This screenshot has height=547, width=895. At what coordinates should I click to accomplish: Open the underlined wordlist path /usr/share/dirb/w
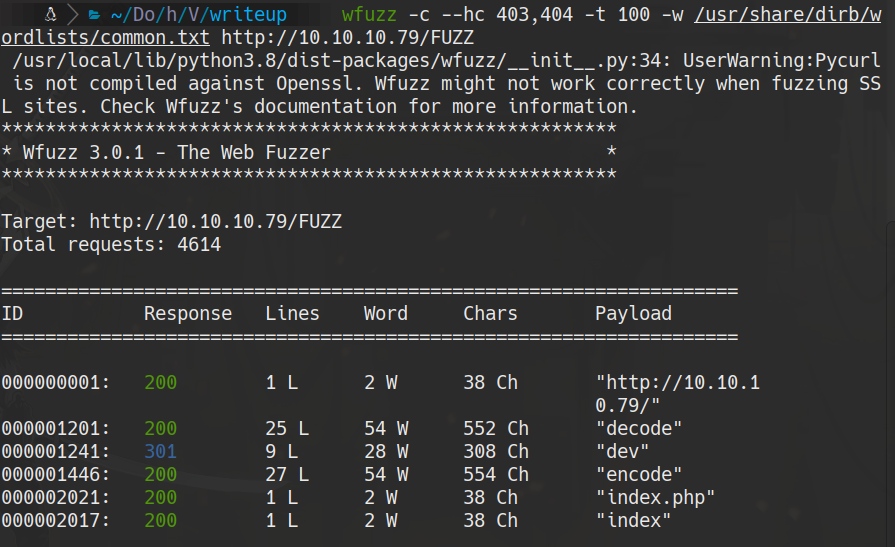click(x=788, y=14)
